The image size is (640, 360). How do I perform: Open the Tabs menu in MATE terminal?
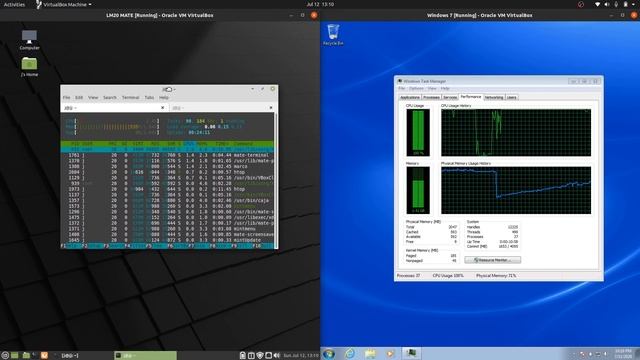click(x=149, y=98)
